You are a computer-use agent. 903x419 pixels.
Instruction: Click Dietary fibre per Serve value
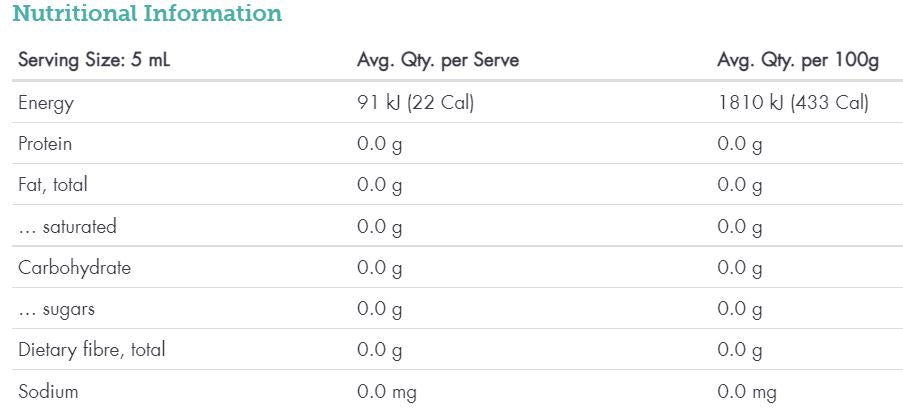click(380, 350)
